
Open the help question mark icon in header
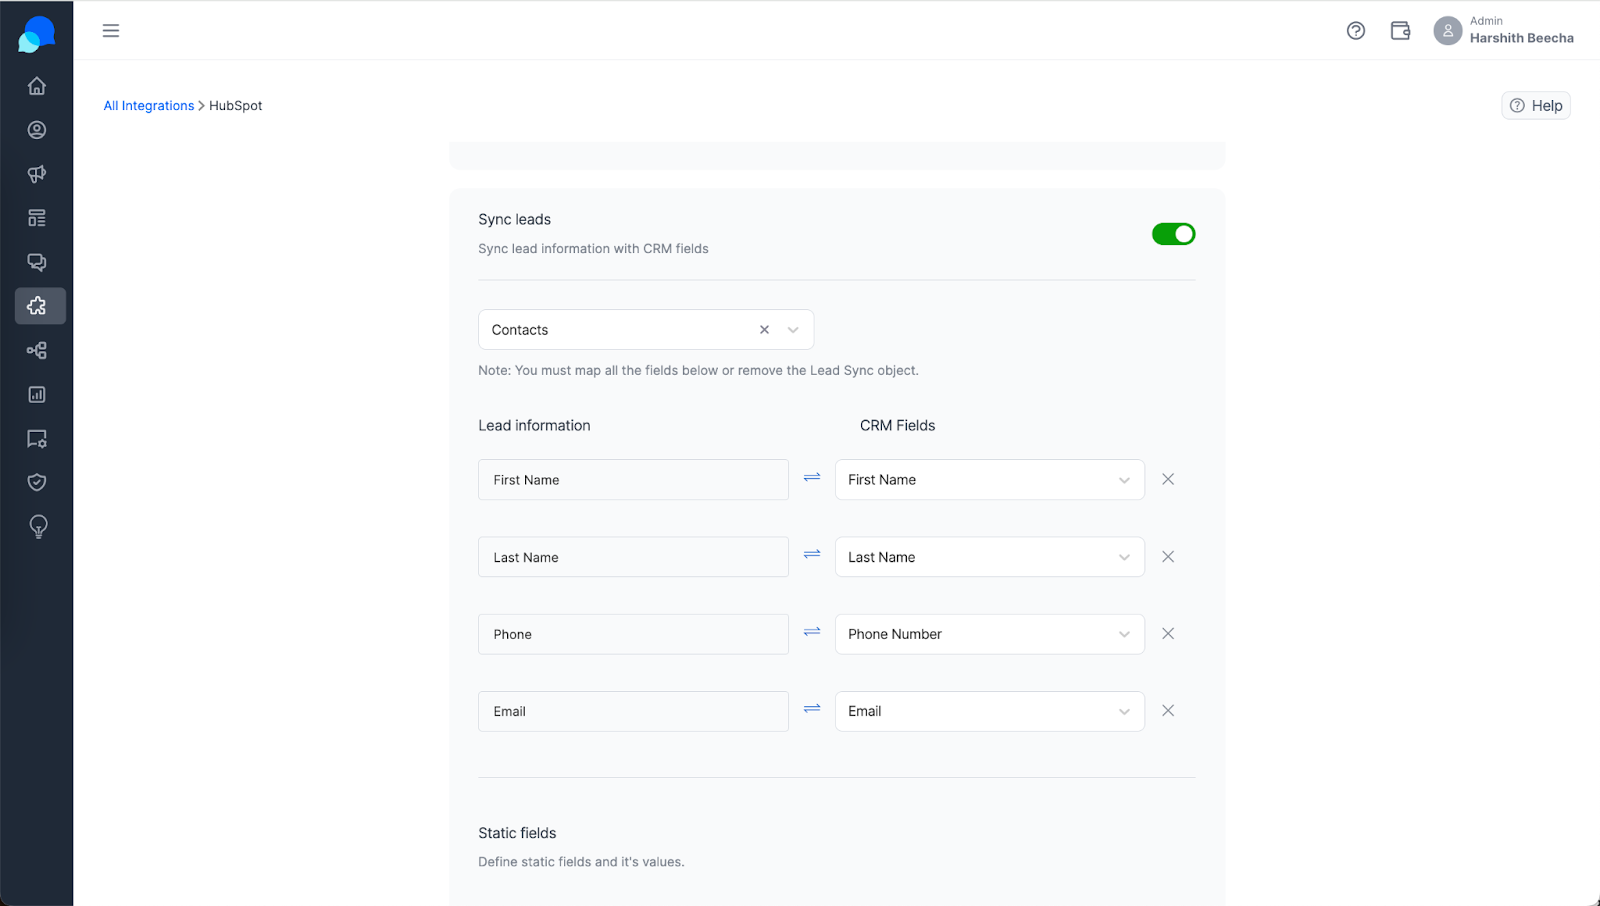[1356, 31]
